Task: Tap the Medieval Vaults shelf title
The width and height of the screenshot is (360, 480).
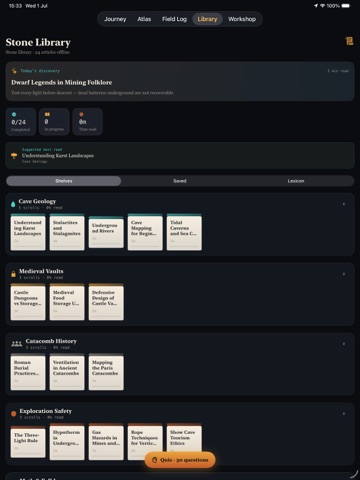Action: (41, 271)
